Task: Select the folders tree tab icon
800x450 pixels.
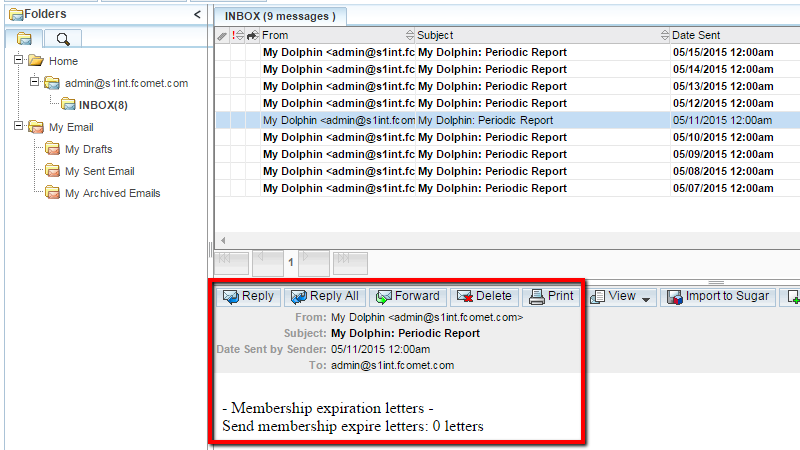Action: [25, 39]
